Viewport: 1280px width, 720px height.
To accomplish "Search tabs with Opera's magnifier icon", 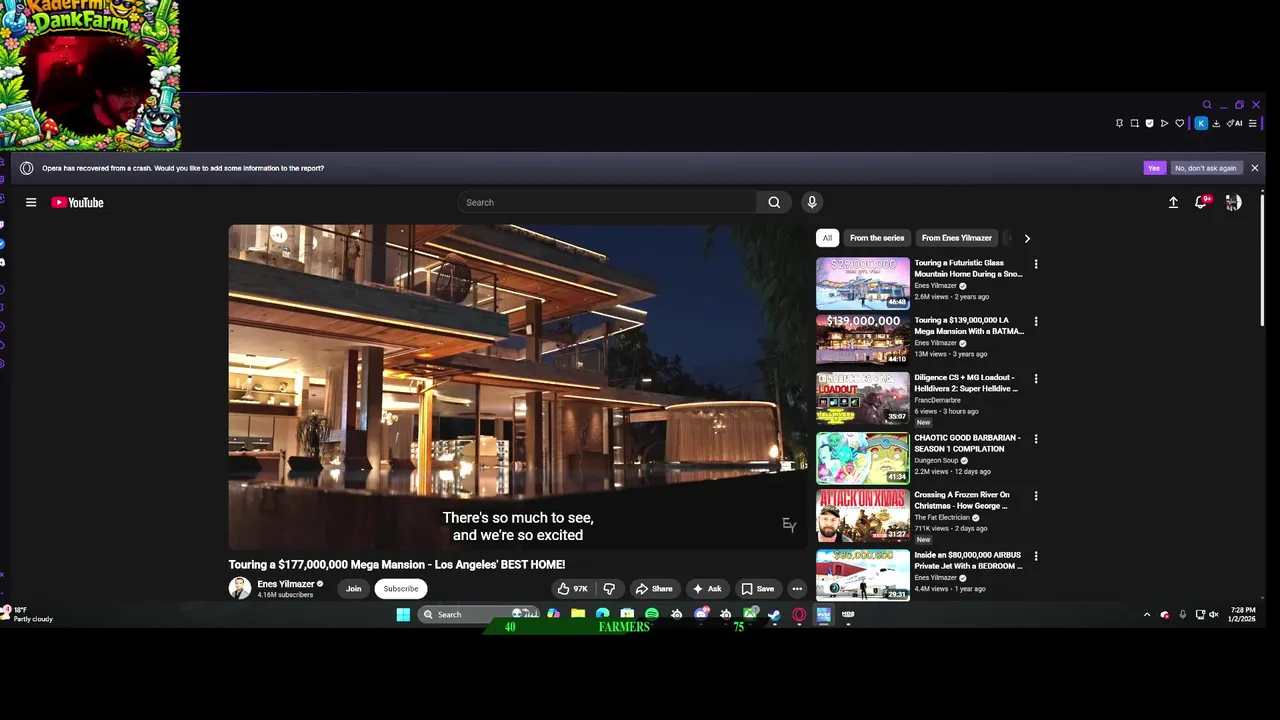I will point(1207,104).
